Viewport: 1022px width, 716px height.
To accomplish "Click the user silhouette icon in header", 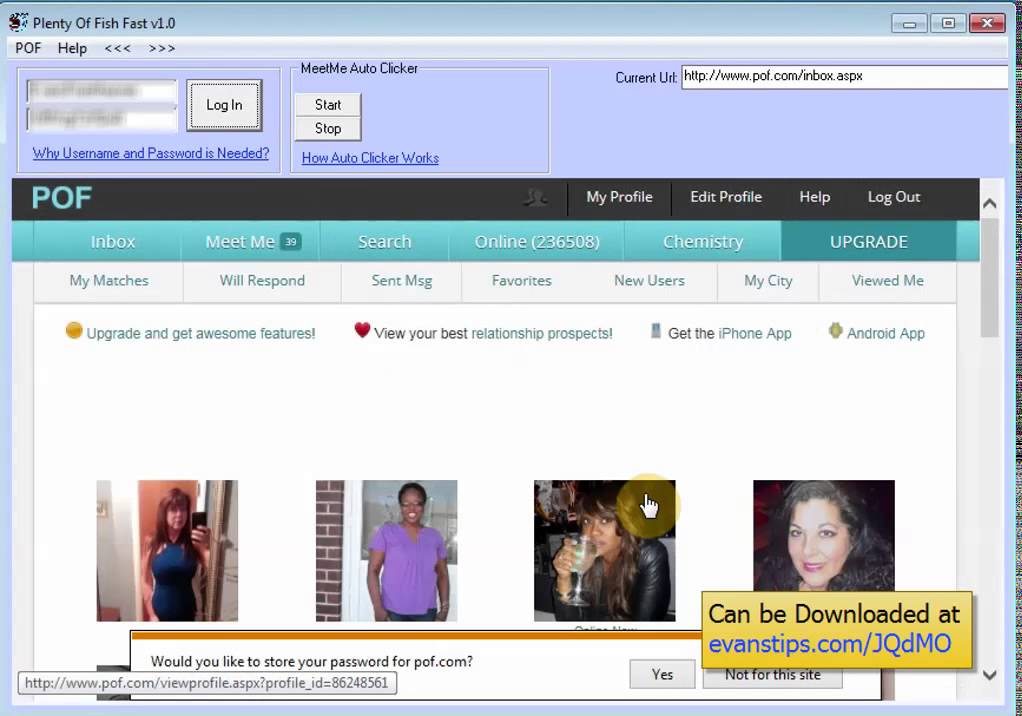I will [x=535, y=197].
